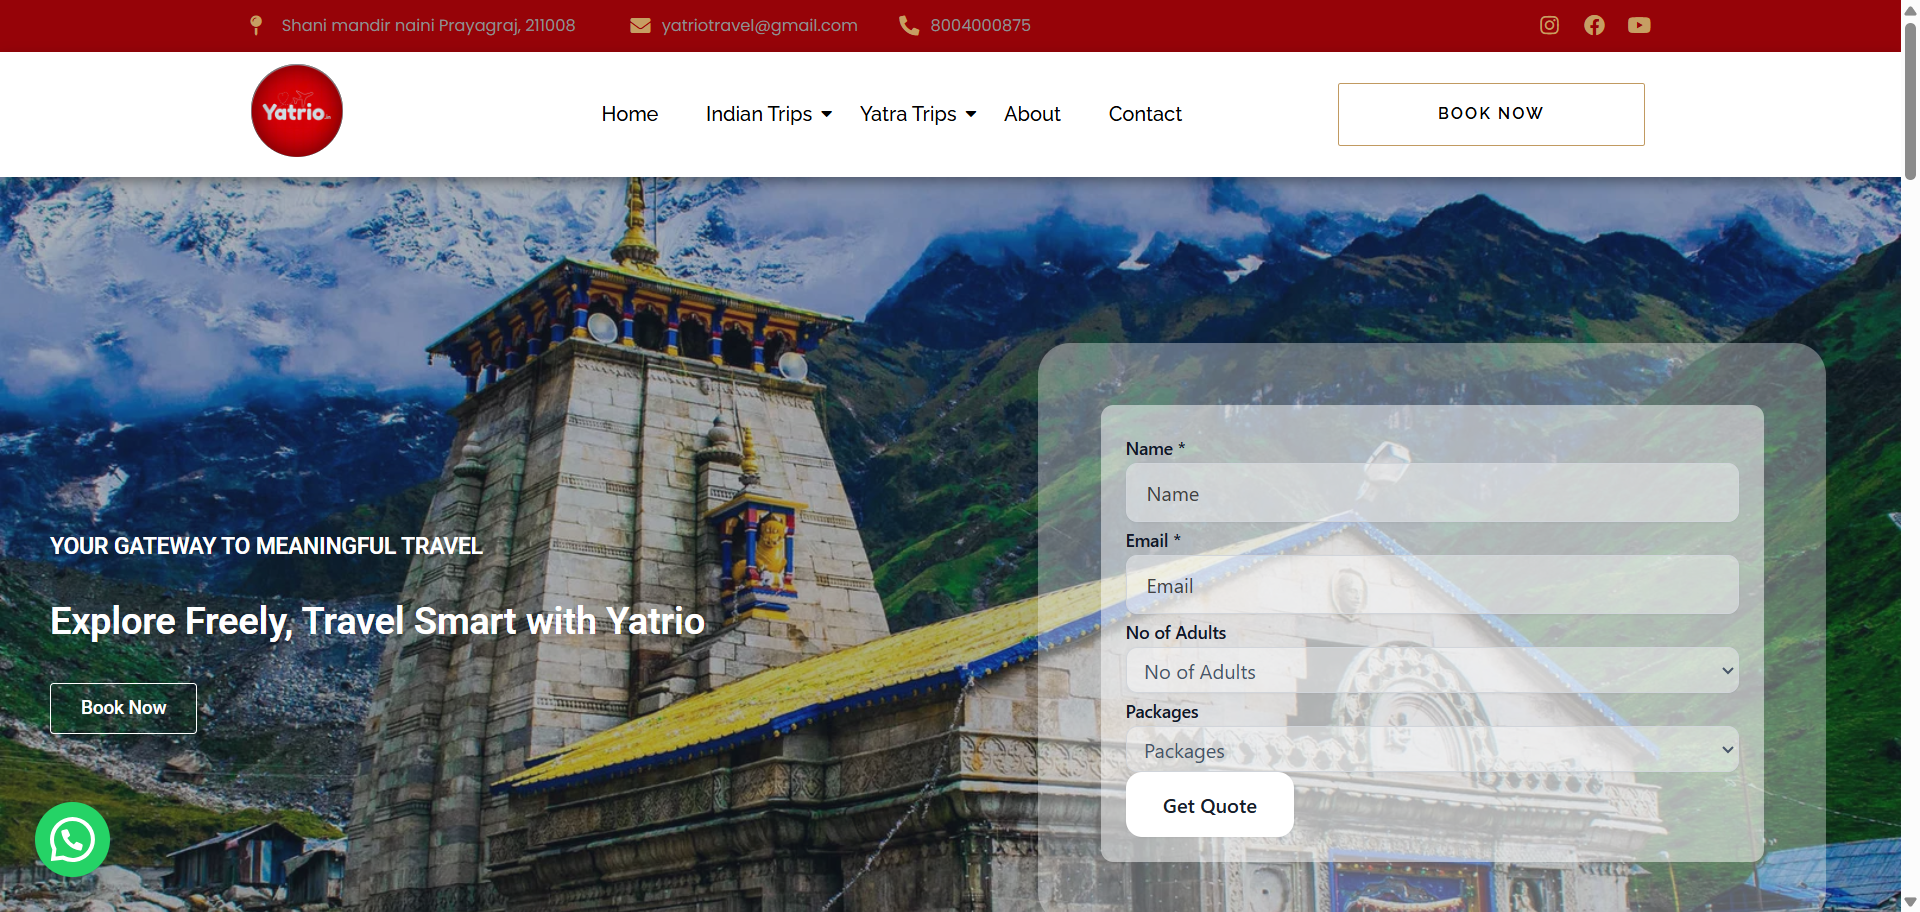Open the Packages select dropdown

[x=1431, y=750]
